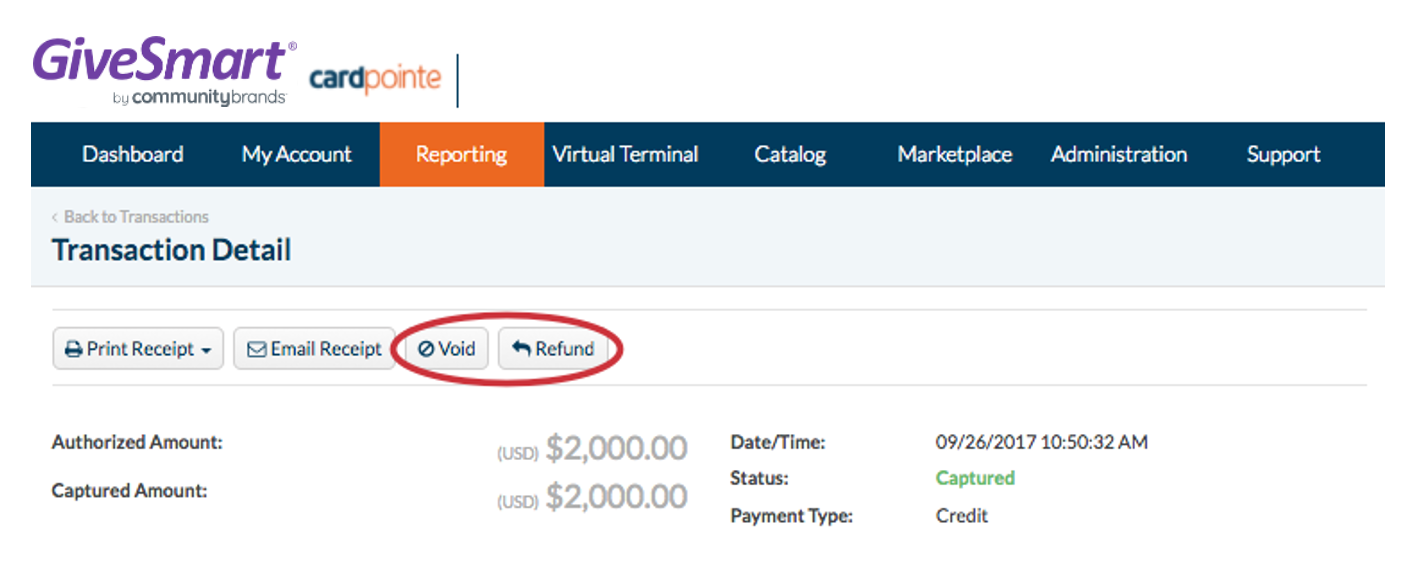Click the refund reply-arrow icon
This screenshot has height=576, width=1426.
[521, 349]
